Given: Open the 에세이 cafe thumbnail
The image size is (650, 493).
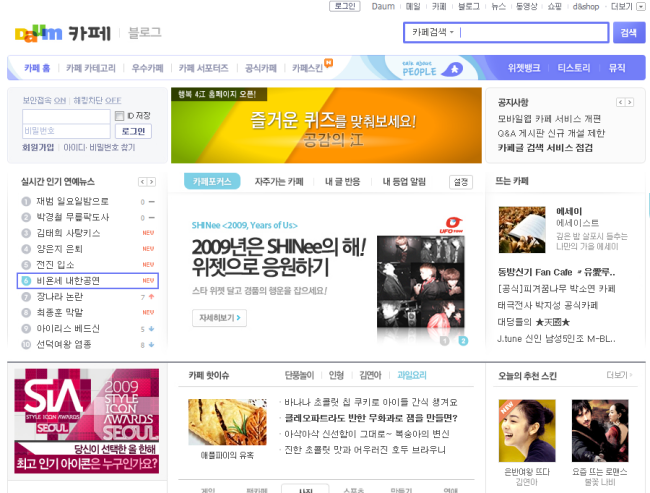Looking at the screenshot, I should (x=522, y=230).
